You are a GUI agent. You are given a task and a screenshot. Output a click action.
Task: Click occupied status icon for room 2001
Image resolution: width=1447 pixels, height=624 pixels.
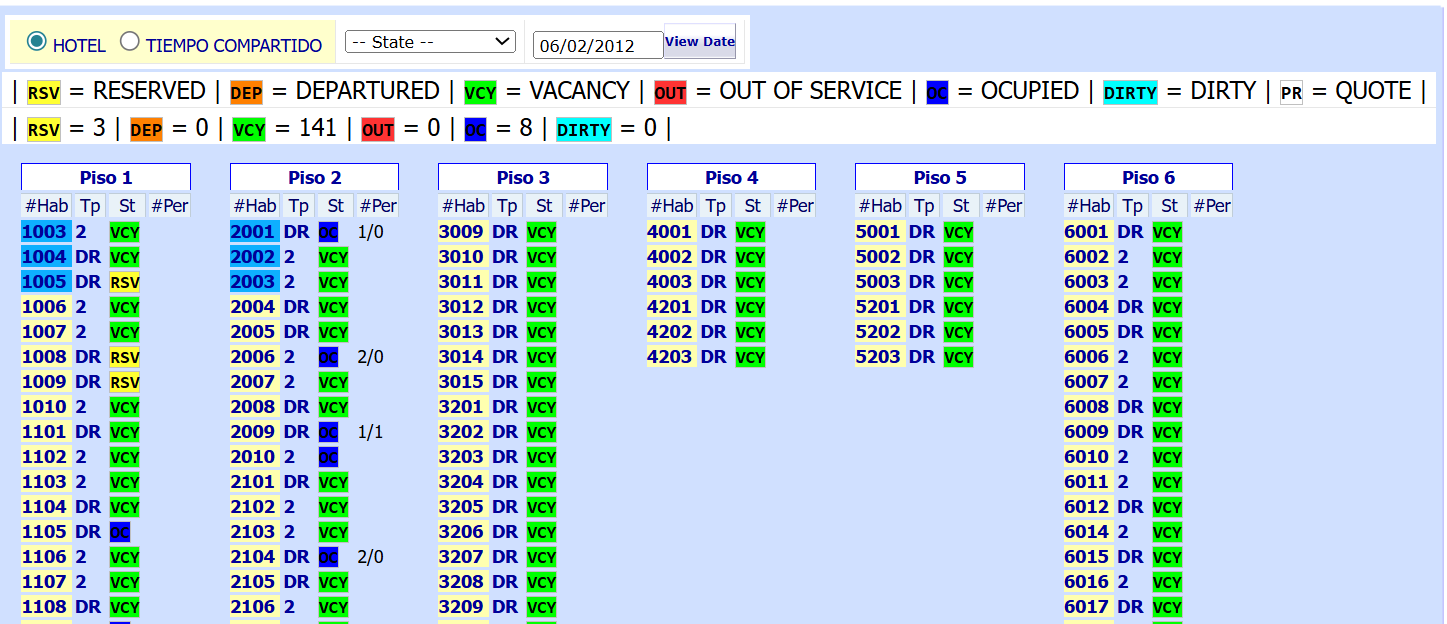(x=328, y=232)
